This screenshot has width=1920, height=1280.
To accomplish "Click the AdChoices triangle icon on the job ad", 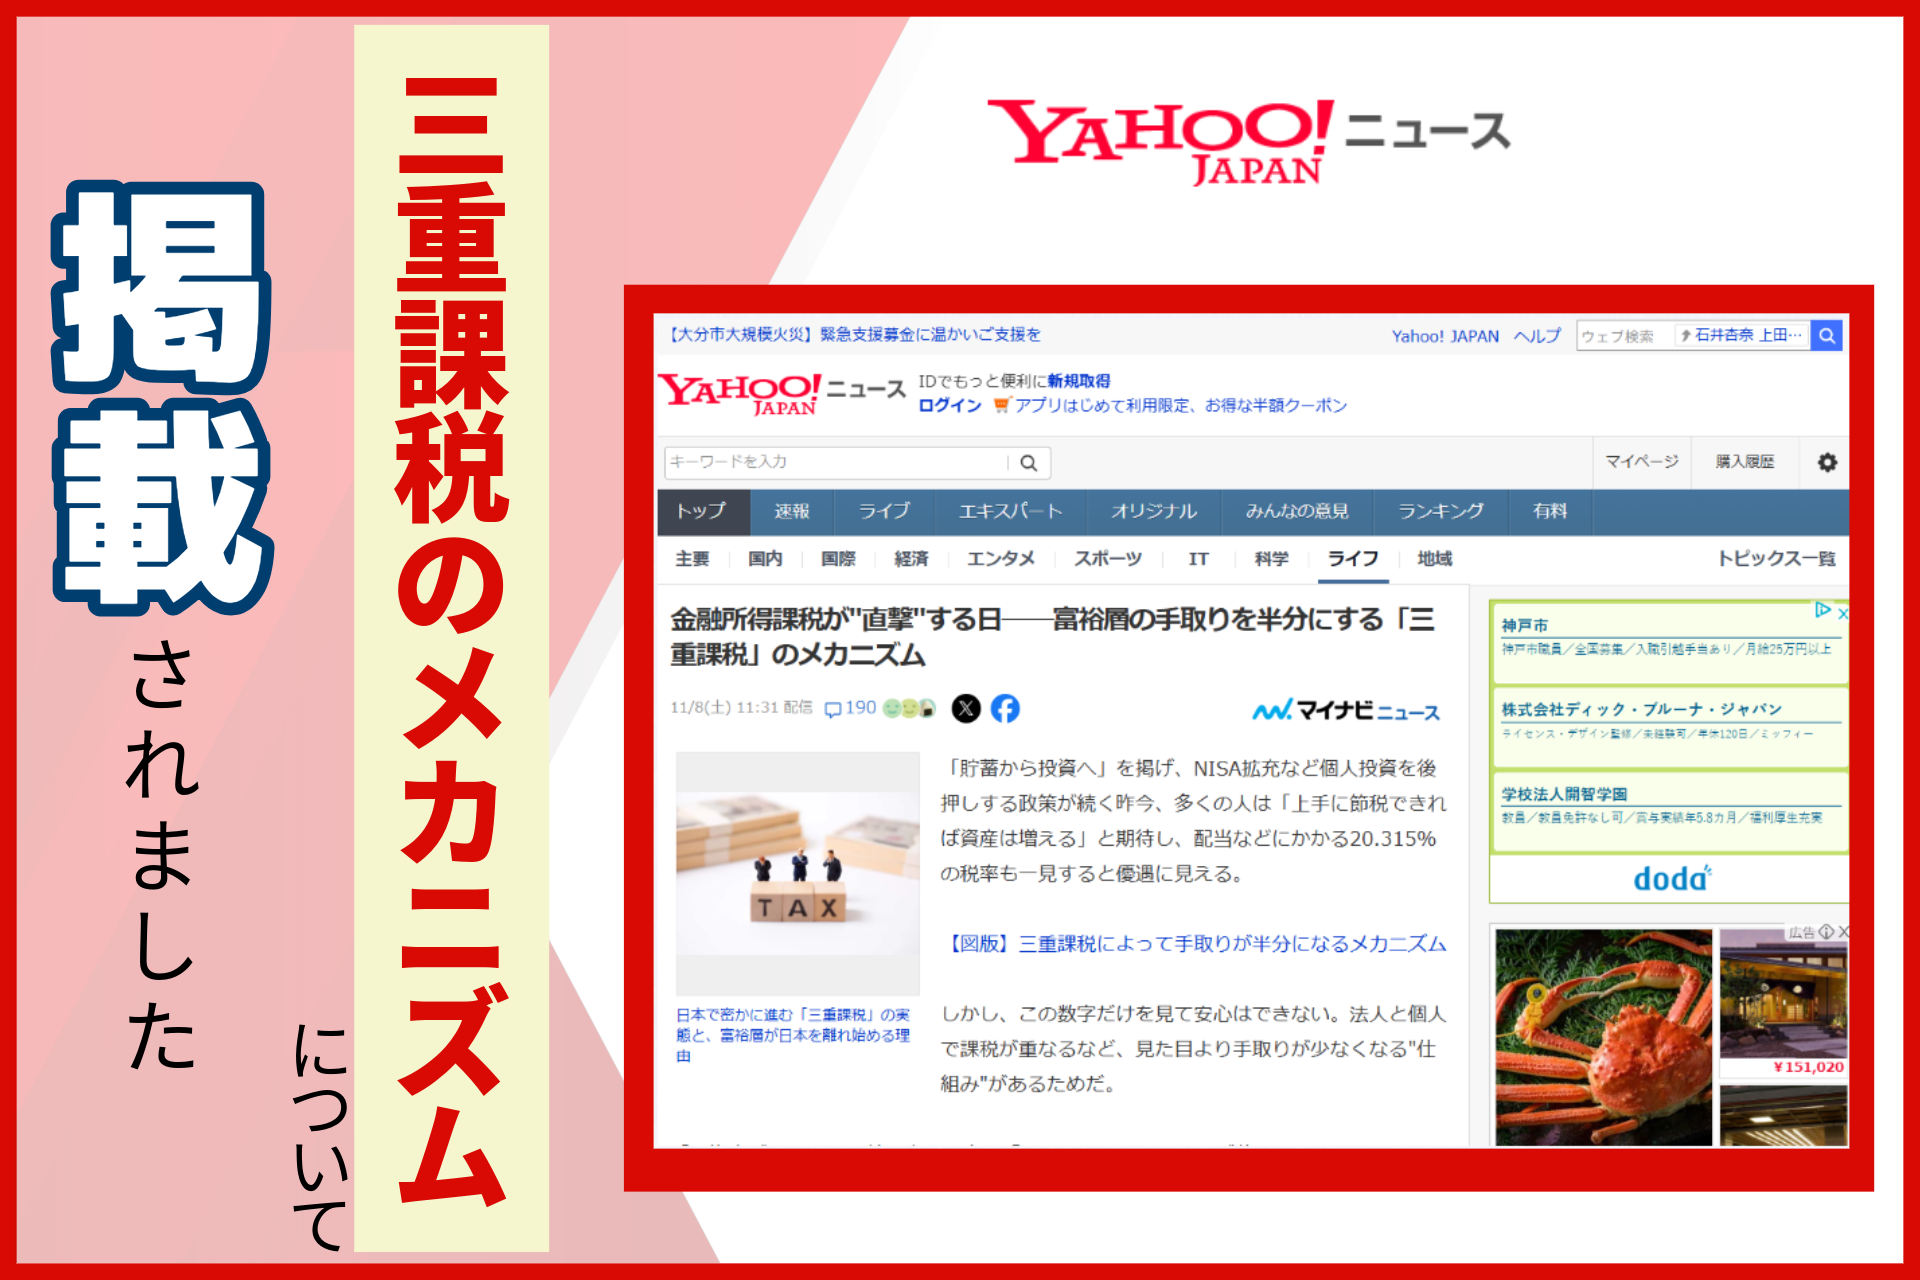I will tap(1823, 610).
